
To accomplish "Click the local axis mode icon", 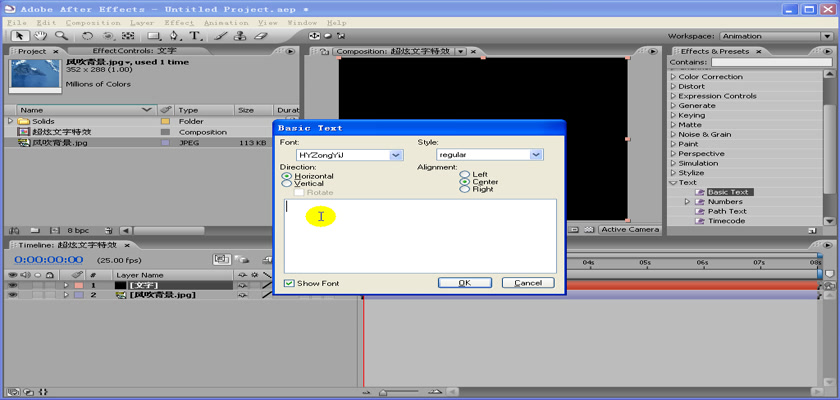I will pyautogui.click(x=314, y=36).
